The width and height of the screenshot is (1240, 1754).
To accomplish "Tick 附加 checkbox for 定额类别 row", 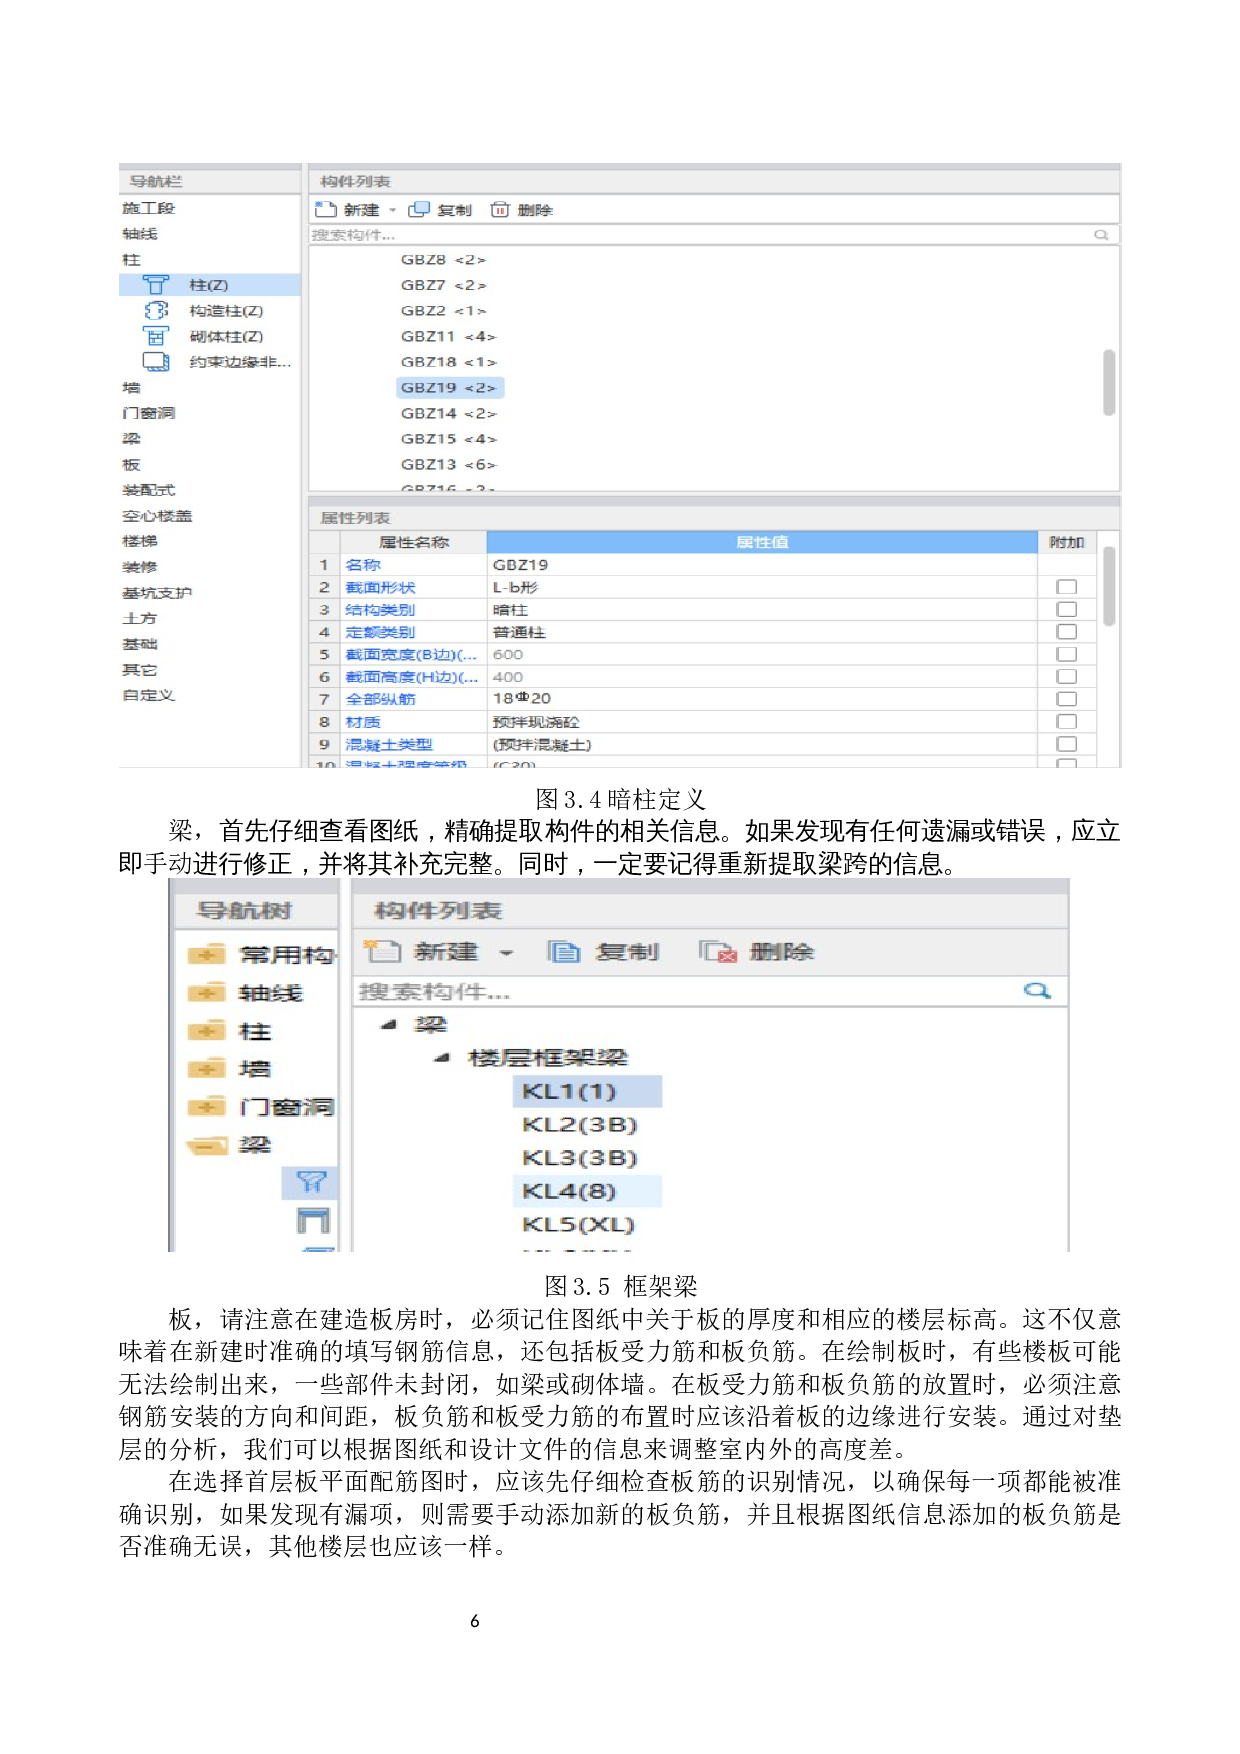I will tap(1067, 632).
